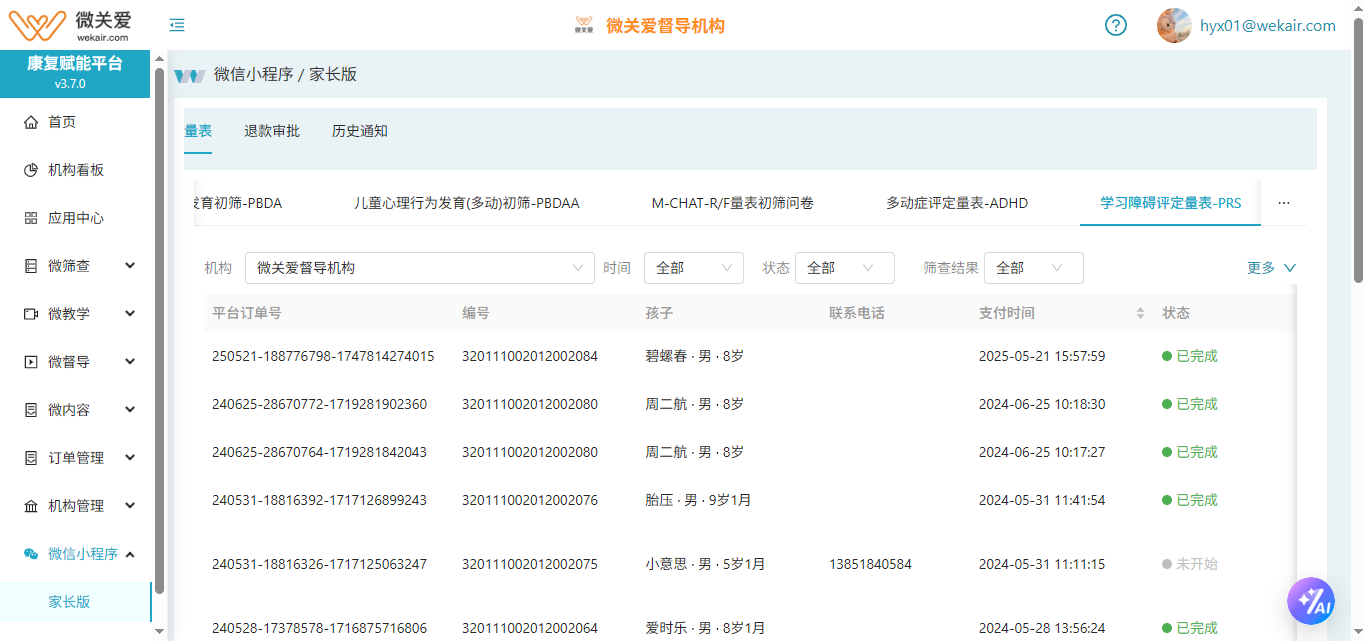
Task: Expand more filters with 更多
Action: click(1271, 268)
